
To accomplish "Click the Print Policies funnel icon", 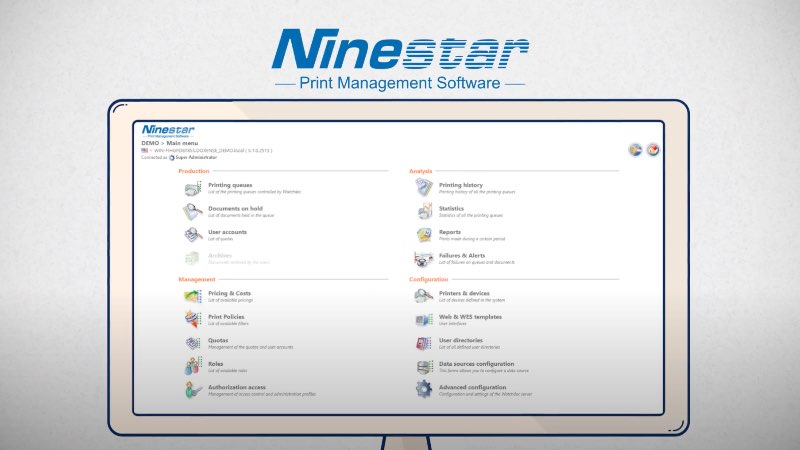I will click(193, 319).
